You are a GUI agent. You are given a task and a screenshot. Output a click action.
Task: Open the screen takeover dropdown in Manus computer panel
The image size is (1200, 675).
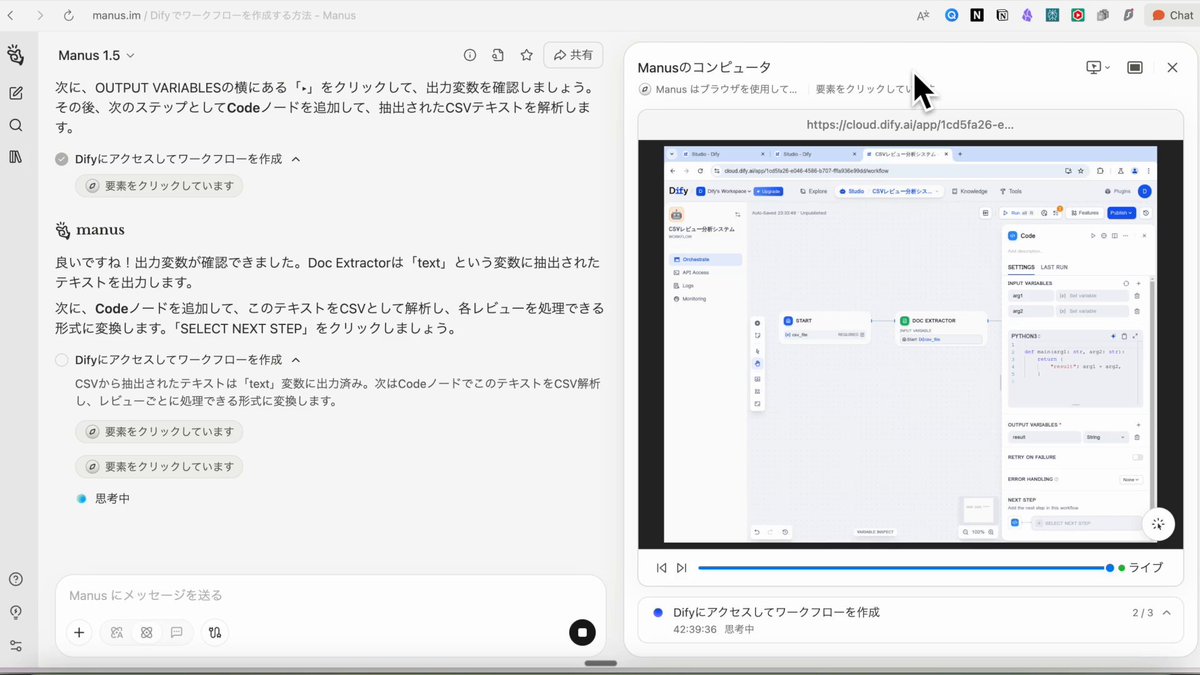[1098, 67]
